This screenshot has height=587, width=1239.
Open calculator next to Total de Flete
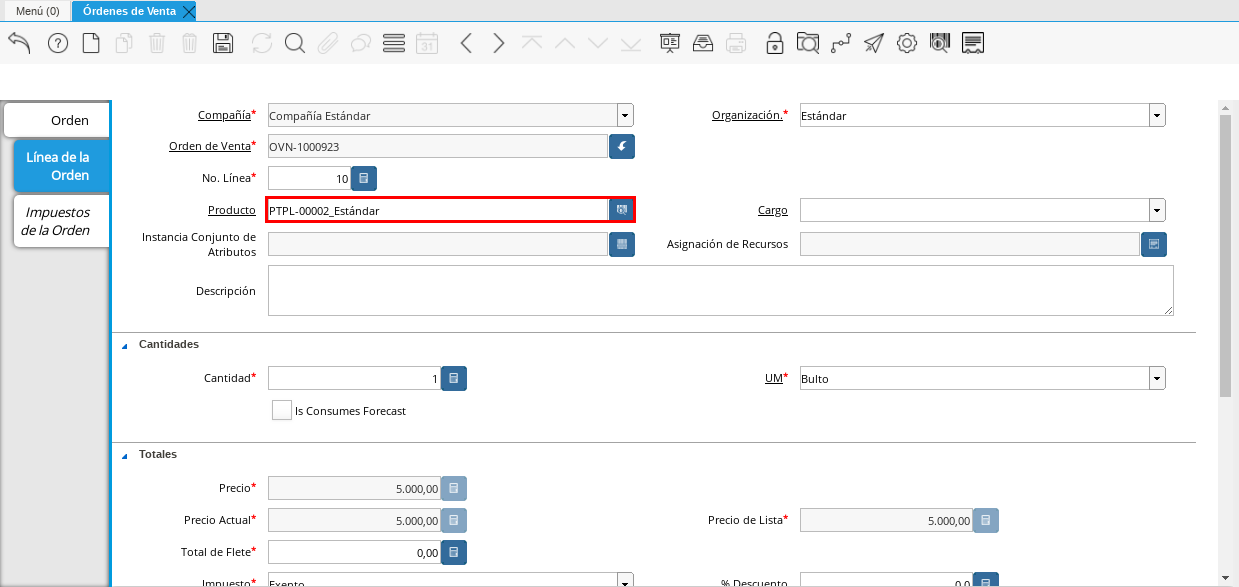454,552
